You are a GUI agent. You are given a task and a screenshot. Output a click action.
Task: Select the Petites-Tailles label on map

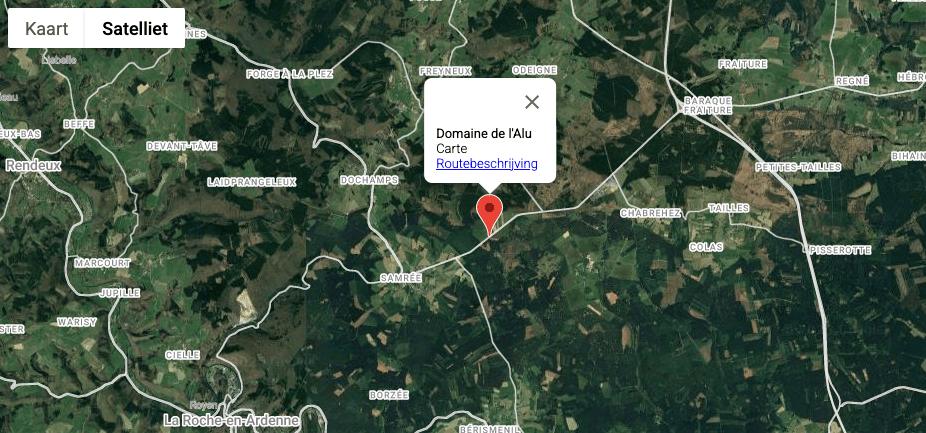[798, 167]
